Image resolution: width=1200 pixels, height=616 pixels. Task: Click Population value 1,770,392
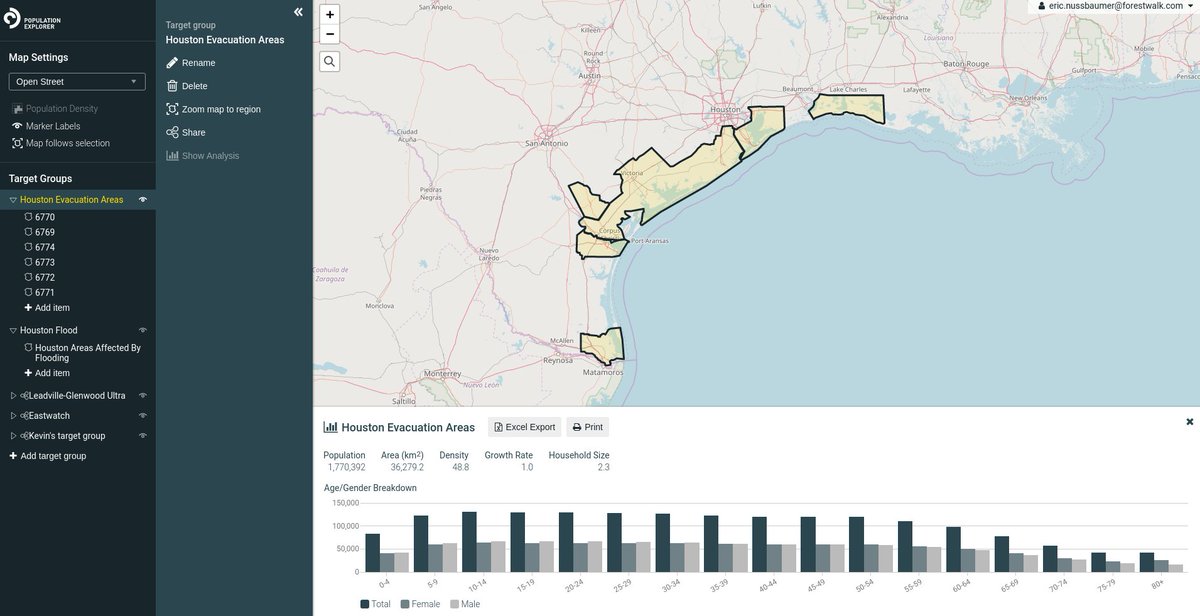tap(346, 467)
